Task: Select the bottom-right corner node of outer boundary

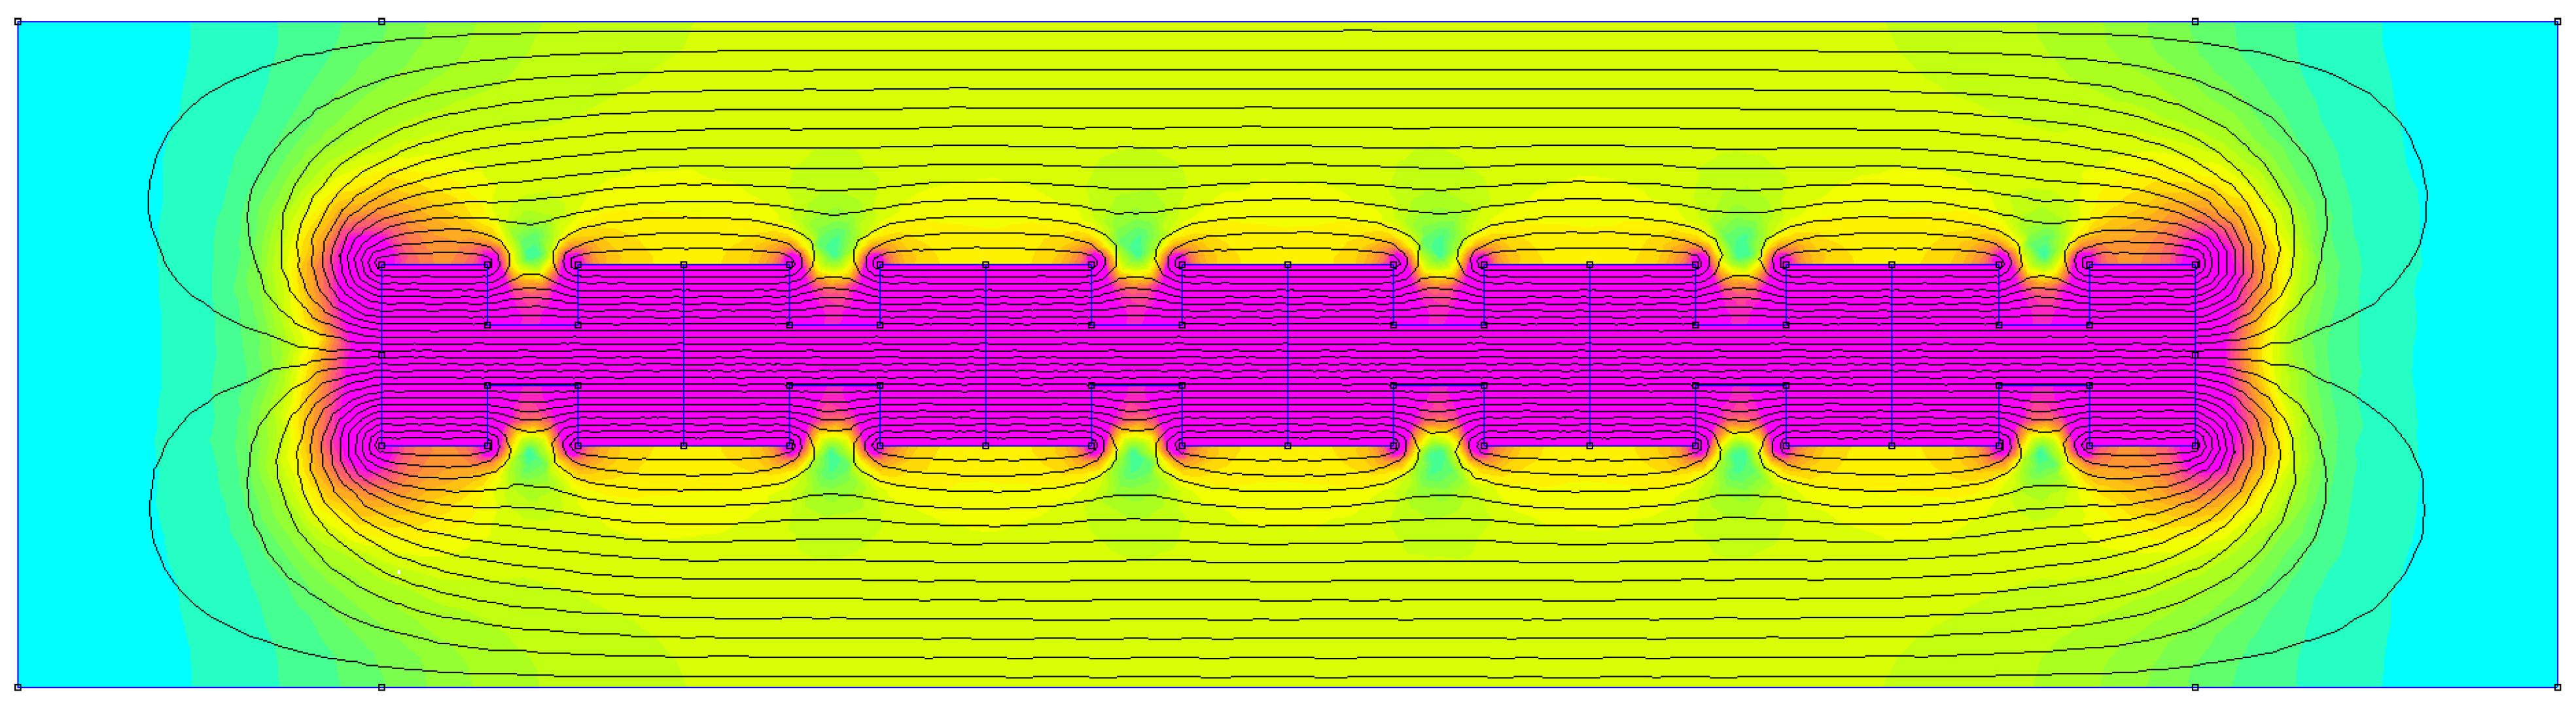Action: click(2557, 687)
